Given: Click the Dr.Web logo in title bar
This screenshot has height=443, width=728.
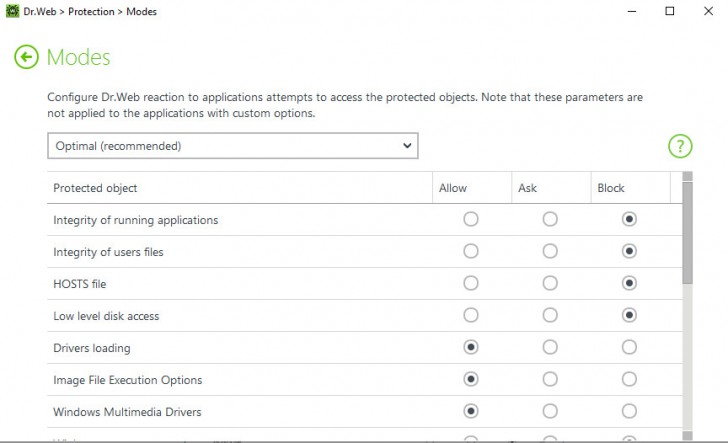Looking at the screenshot, I should [12, 12].
